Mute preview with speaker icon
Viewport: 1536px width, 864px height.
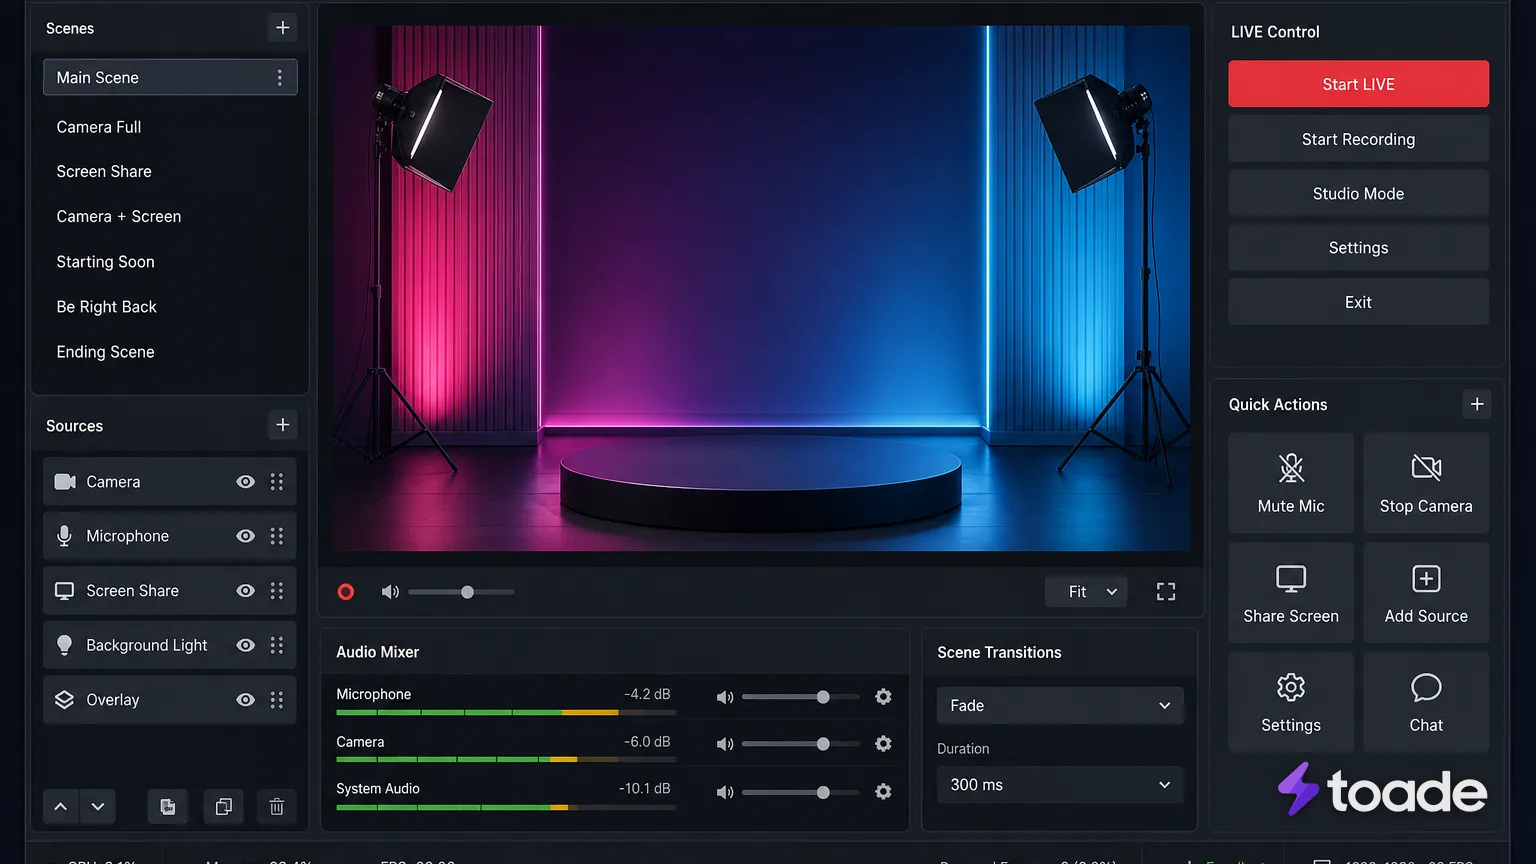[x=390, y=592]
